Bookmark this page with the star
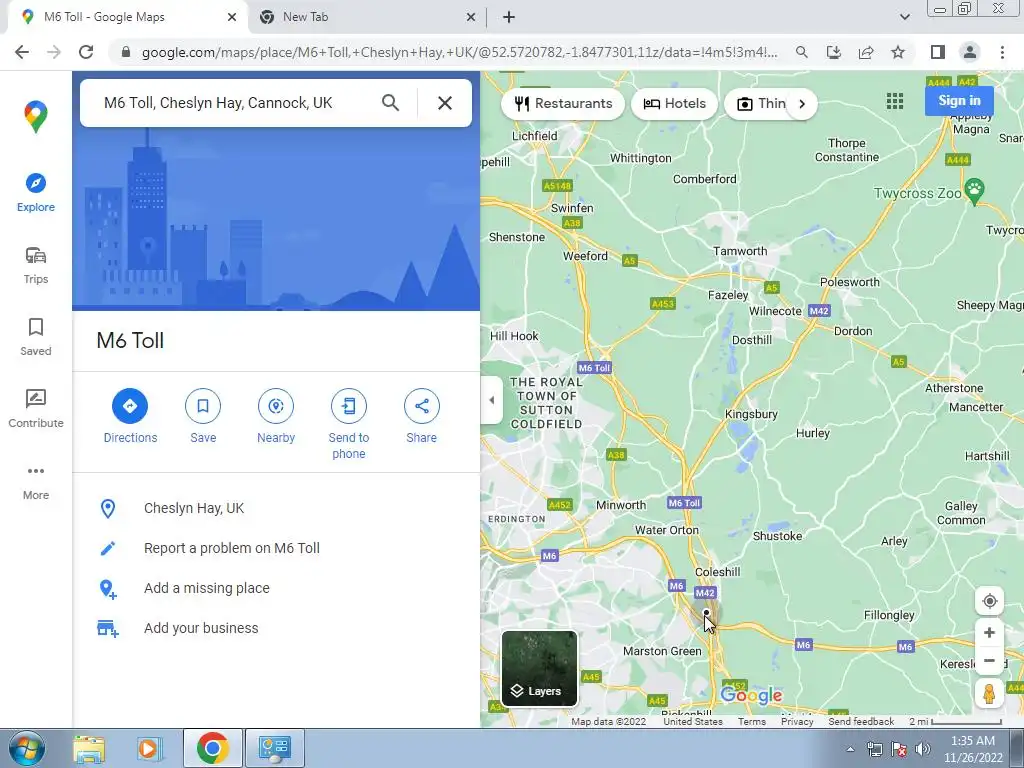Viewport: 1024px width, 768px height. click(898, 52)
